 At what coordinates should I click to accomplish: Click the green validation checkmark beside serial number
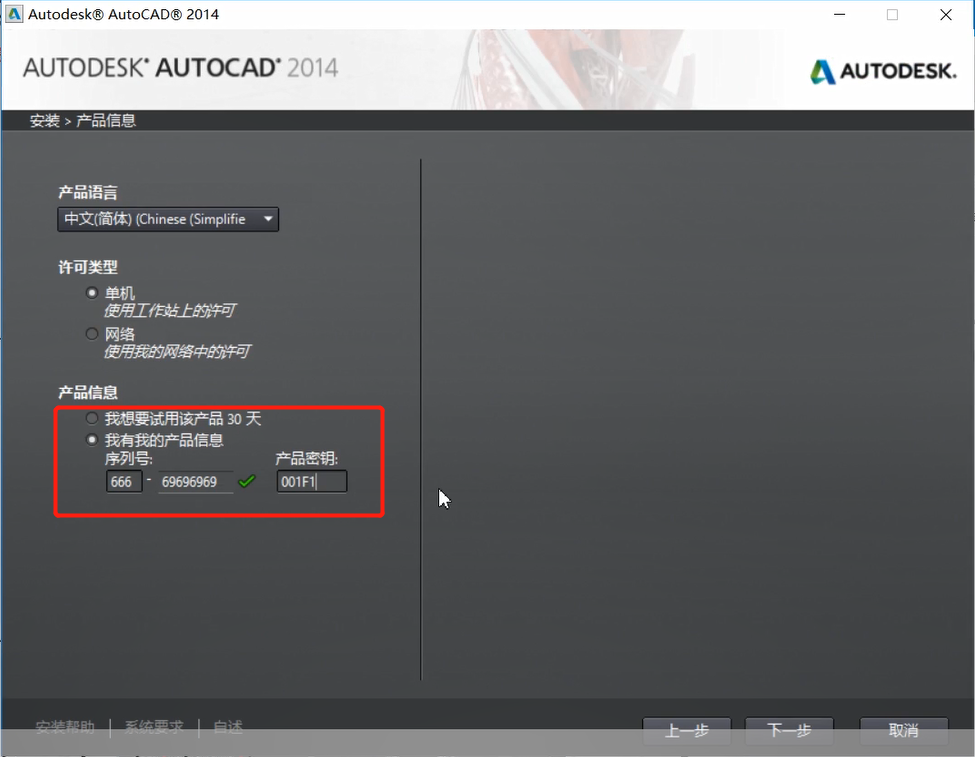click(x=247, y=481)
